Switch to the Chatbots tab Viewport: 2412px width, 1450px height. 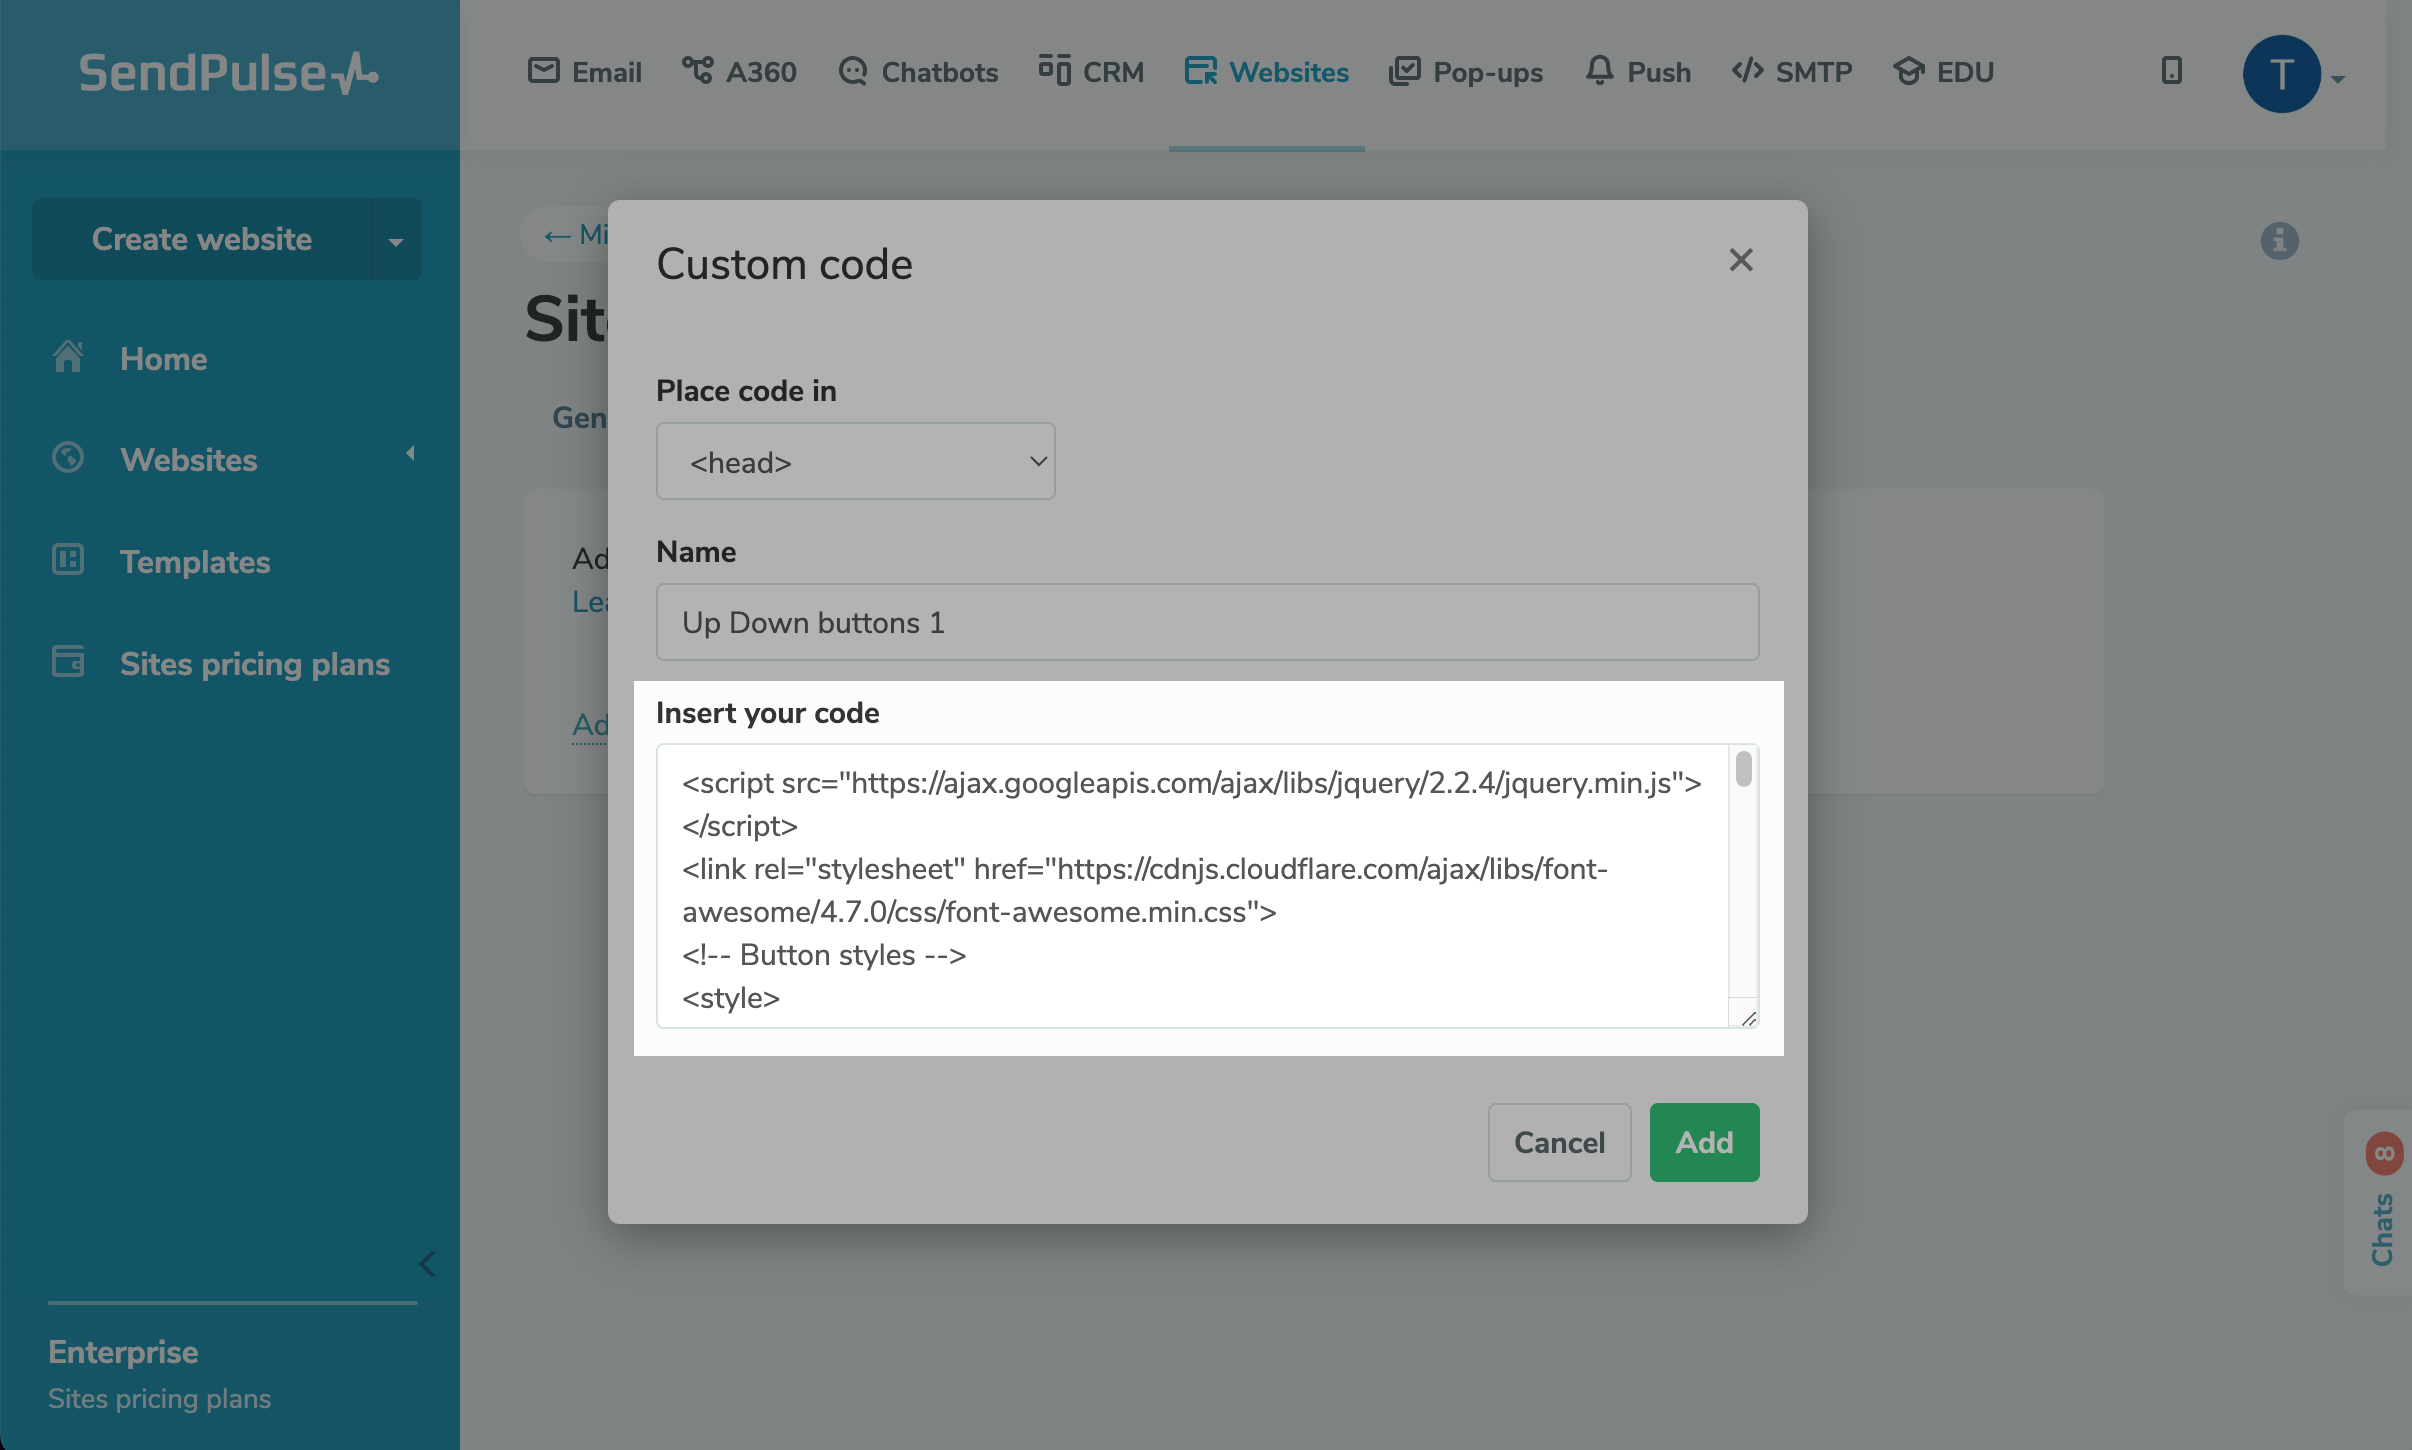coord(918,72)
